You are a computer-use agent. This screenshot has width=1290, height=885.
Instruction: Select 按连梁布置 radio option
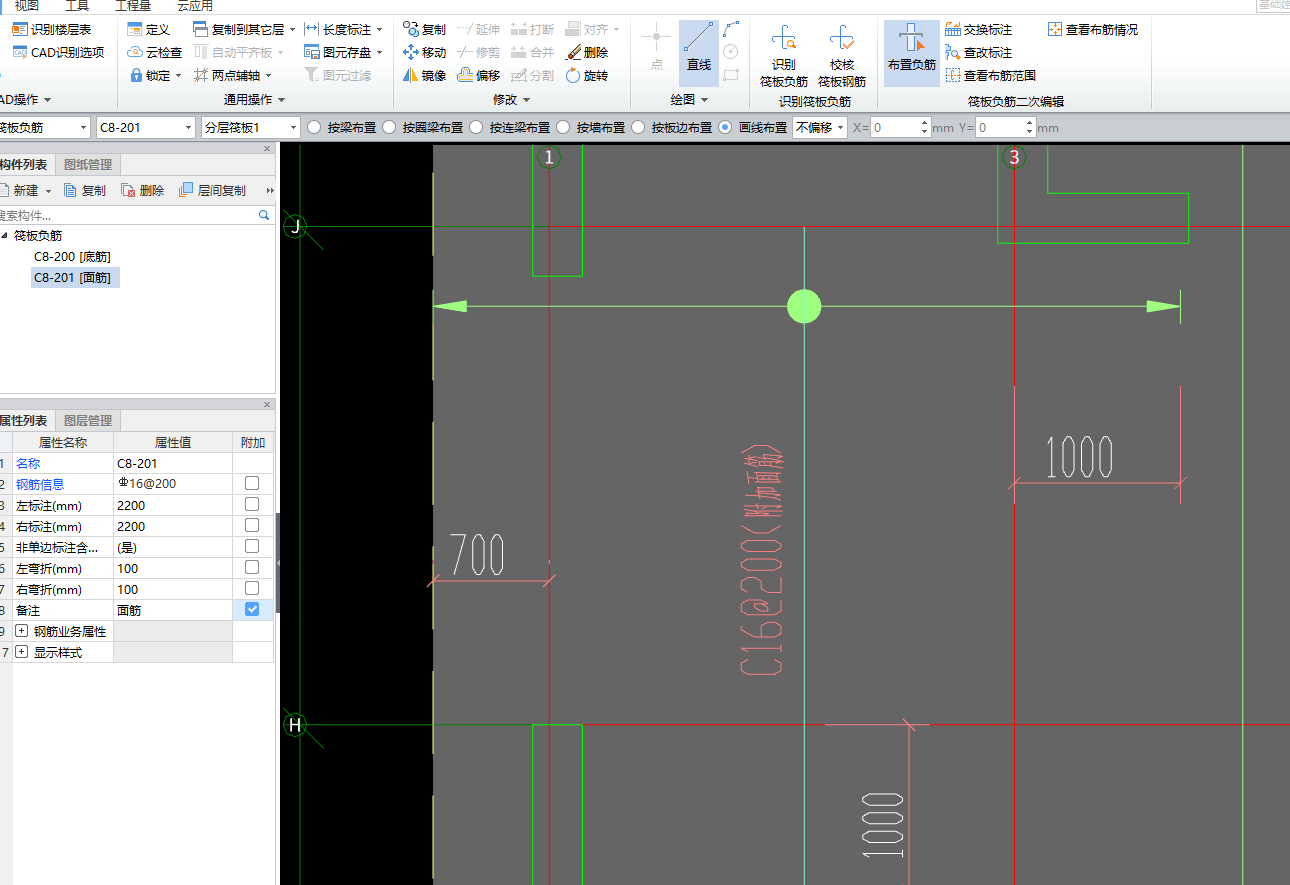476,127
